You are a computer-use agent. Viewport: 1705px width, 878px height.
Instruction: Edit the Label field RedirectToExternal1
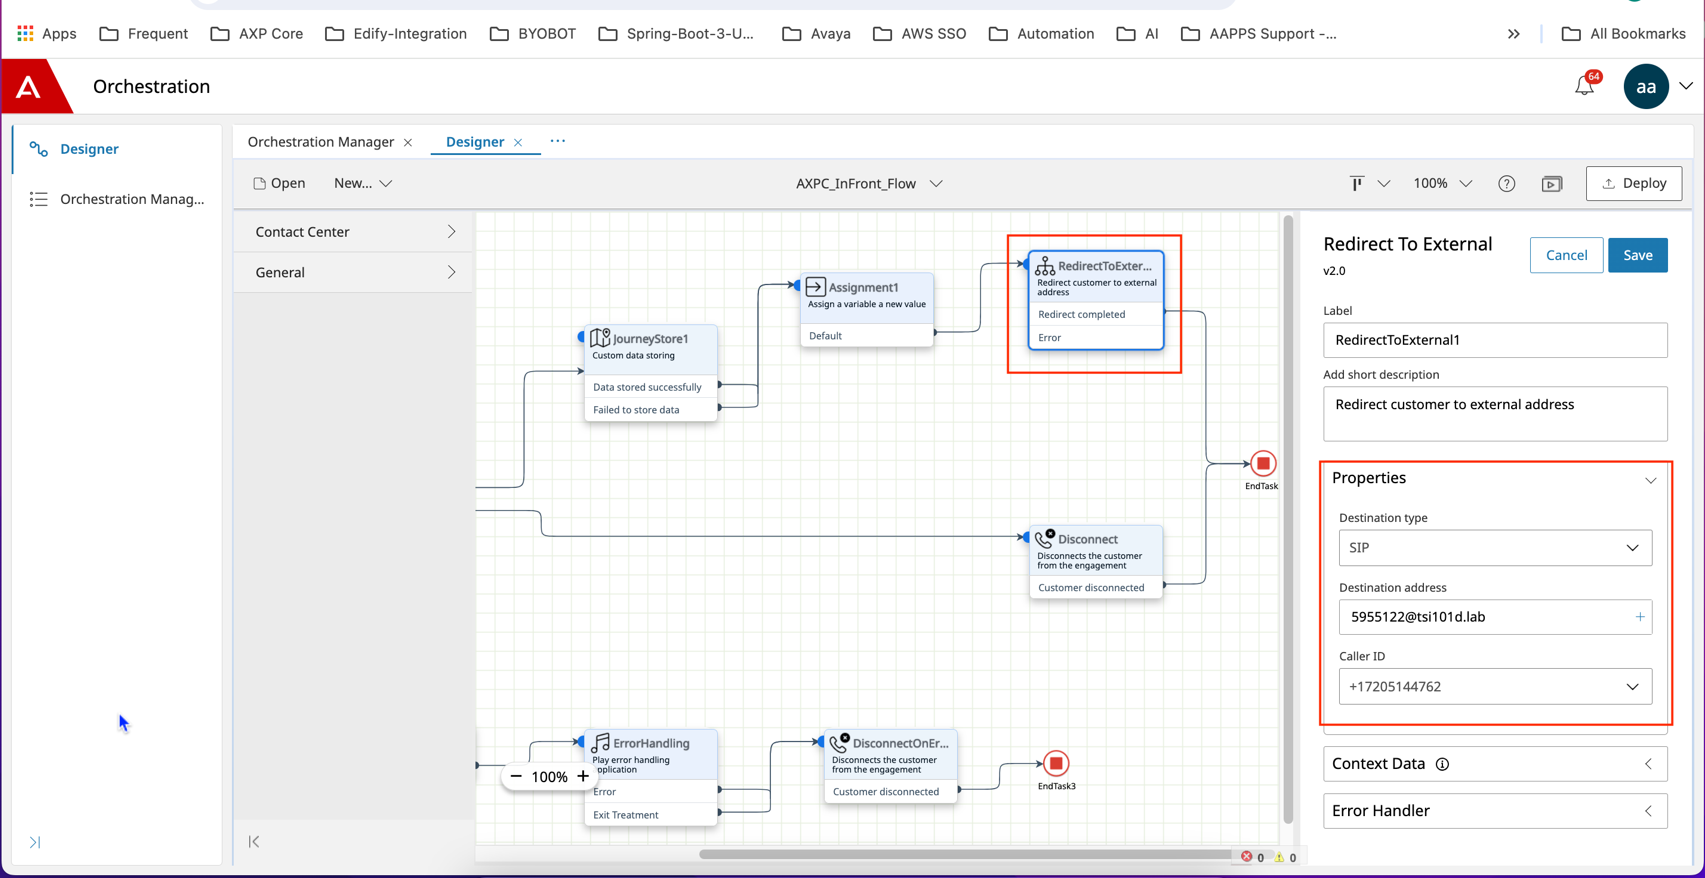(x=1495, y=340)
